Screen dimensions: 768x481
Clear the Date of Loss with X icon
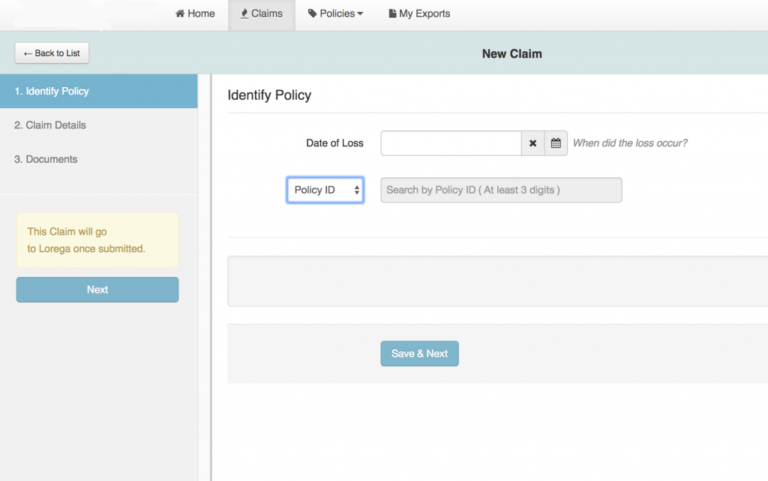[x=533, y=143]
